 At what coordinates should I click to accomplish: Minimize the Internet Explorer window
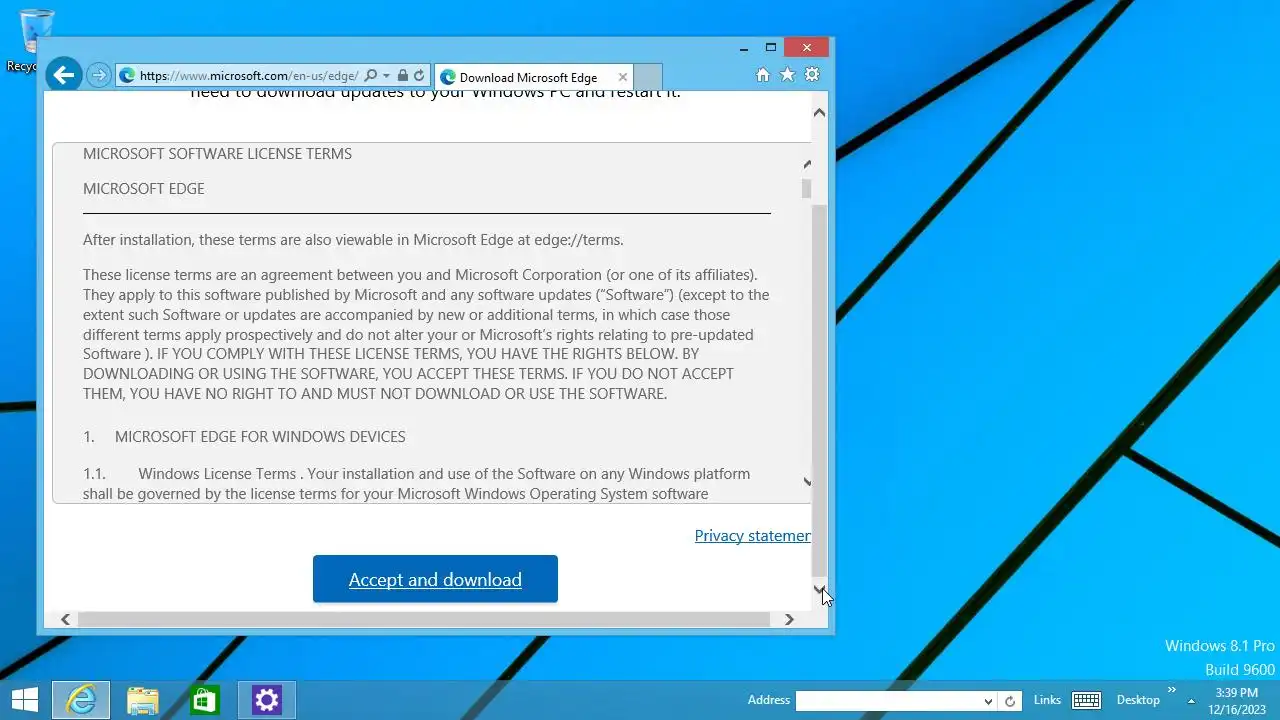coord(744,47)
